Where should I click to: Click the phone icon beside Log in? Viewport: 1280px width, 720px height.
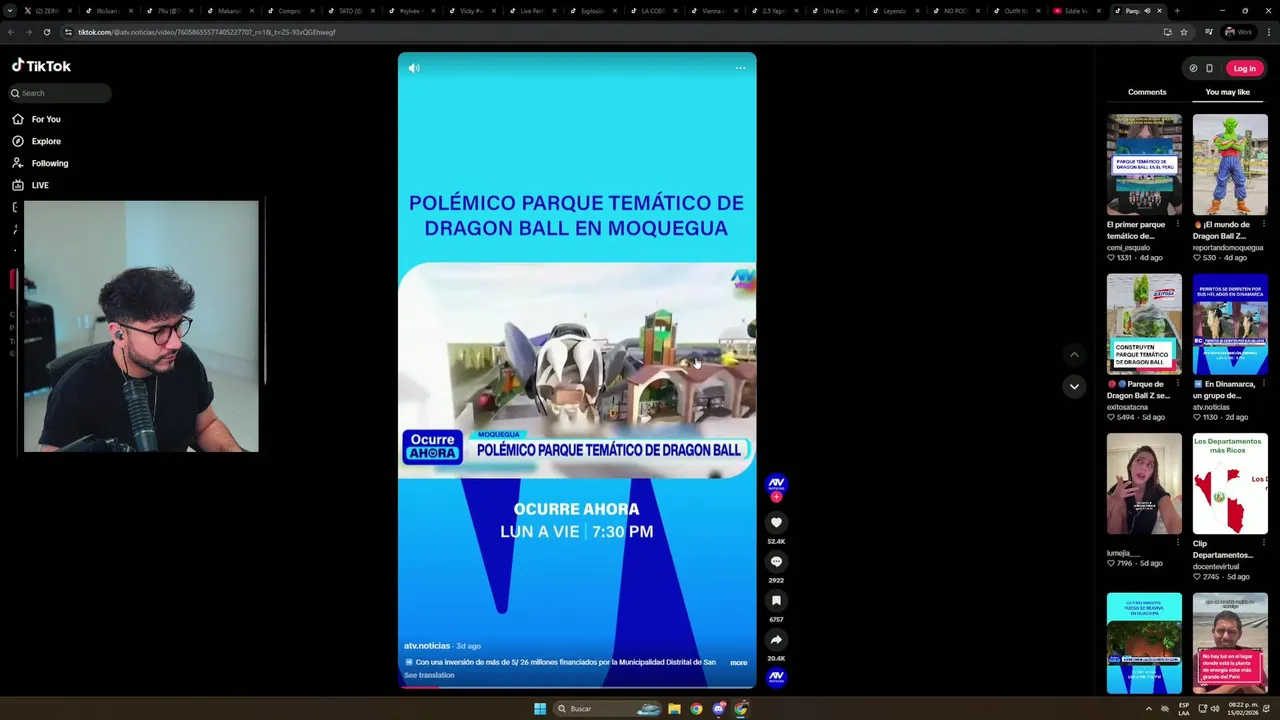pos(1209,68)
